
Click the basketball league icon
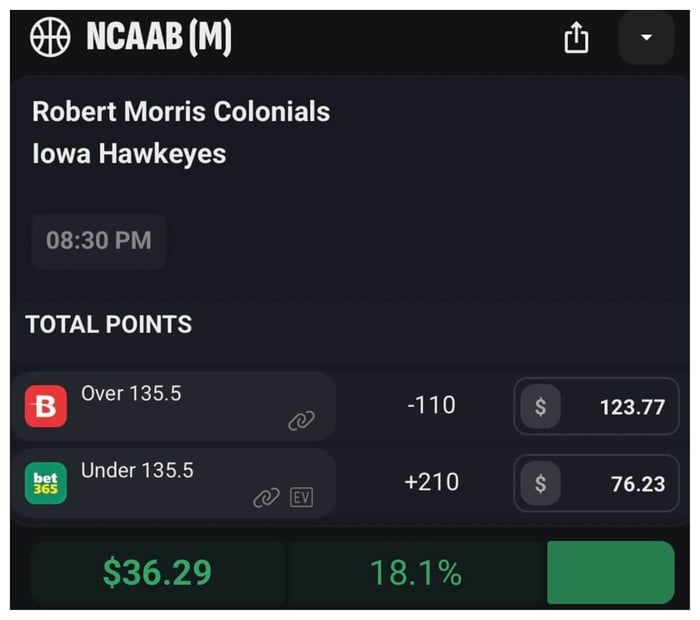(50, 38)
